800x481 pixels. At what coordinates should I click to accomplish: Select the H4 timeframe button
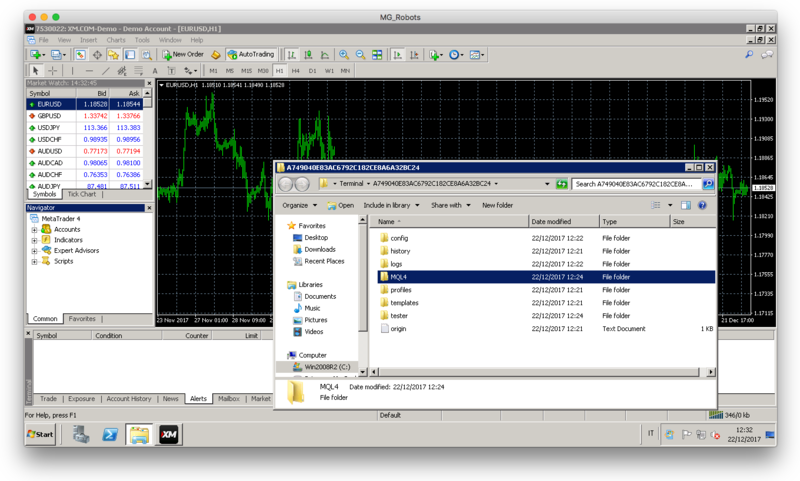[296, 71]
